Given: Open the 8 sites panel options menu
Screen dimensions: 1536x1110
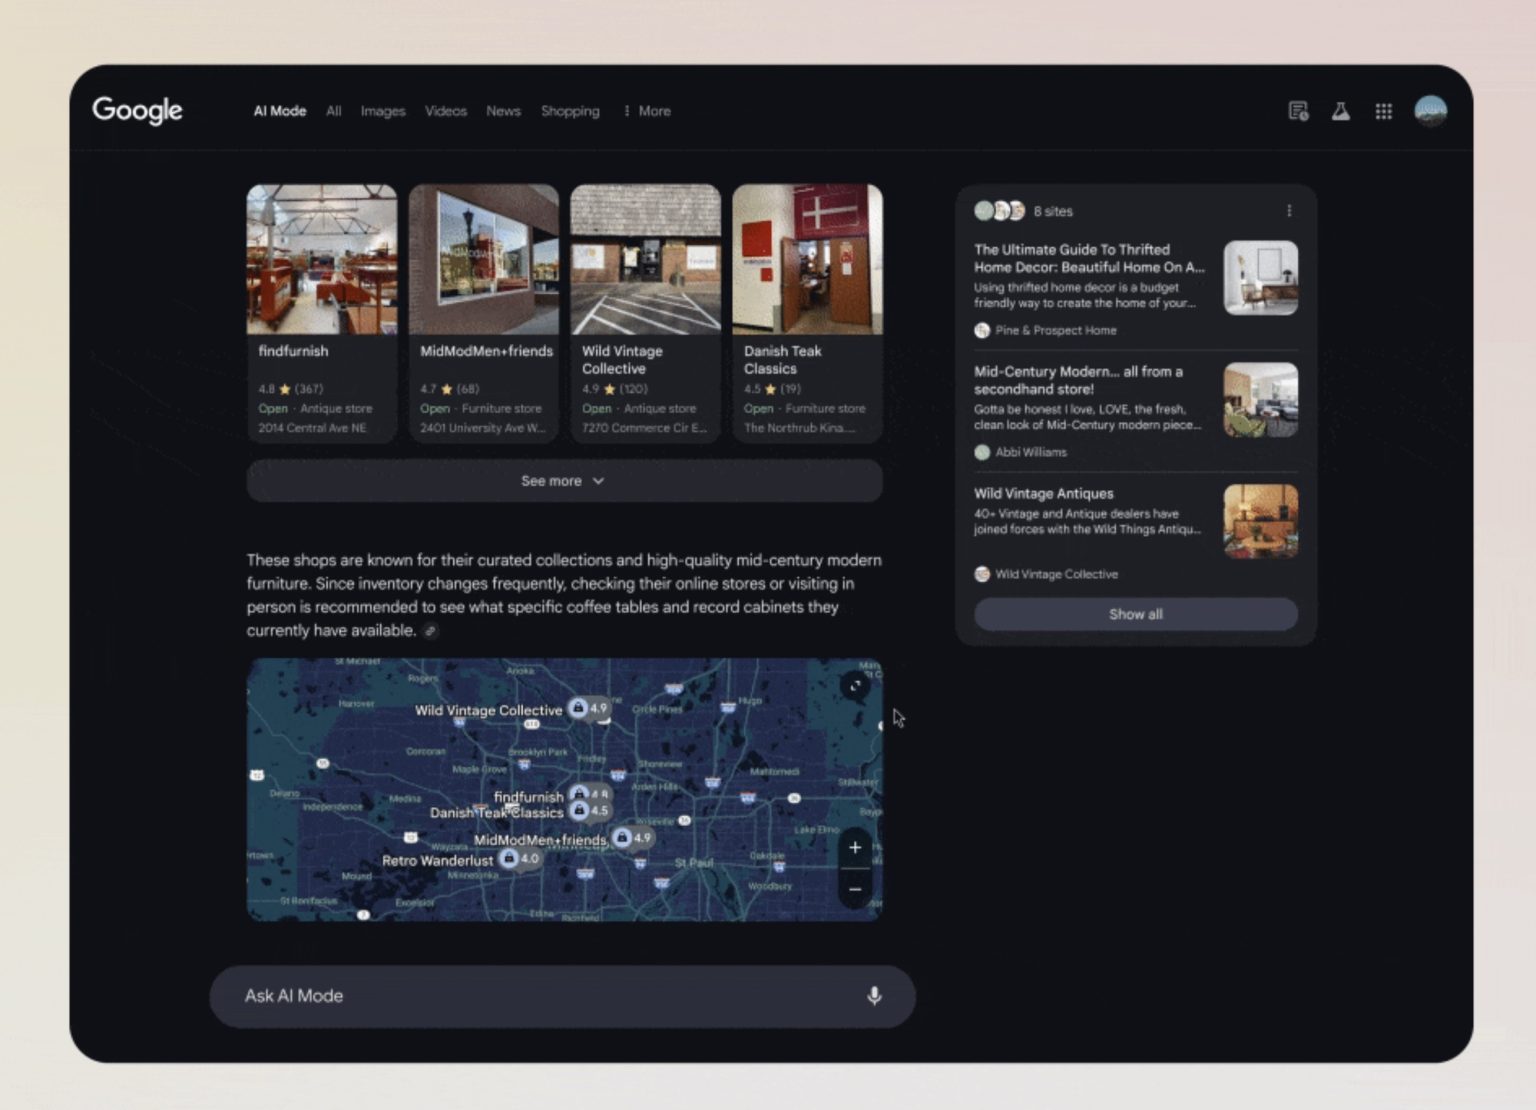Looking at the screenshot, I should click(x=1289, y=211).
